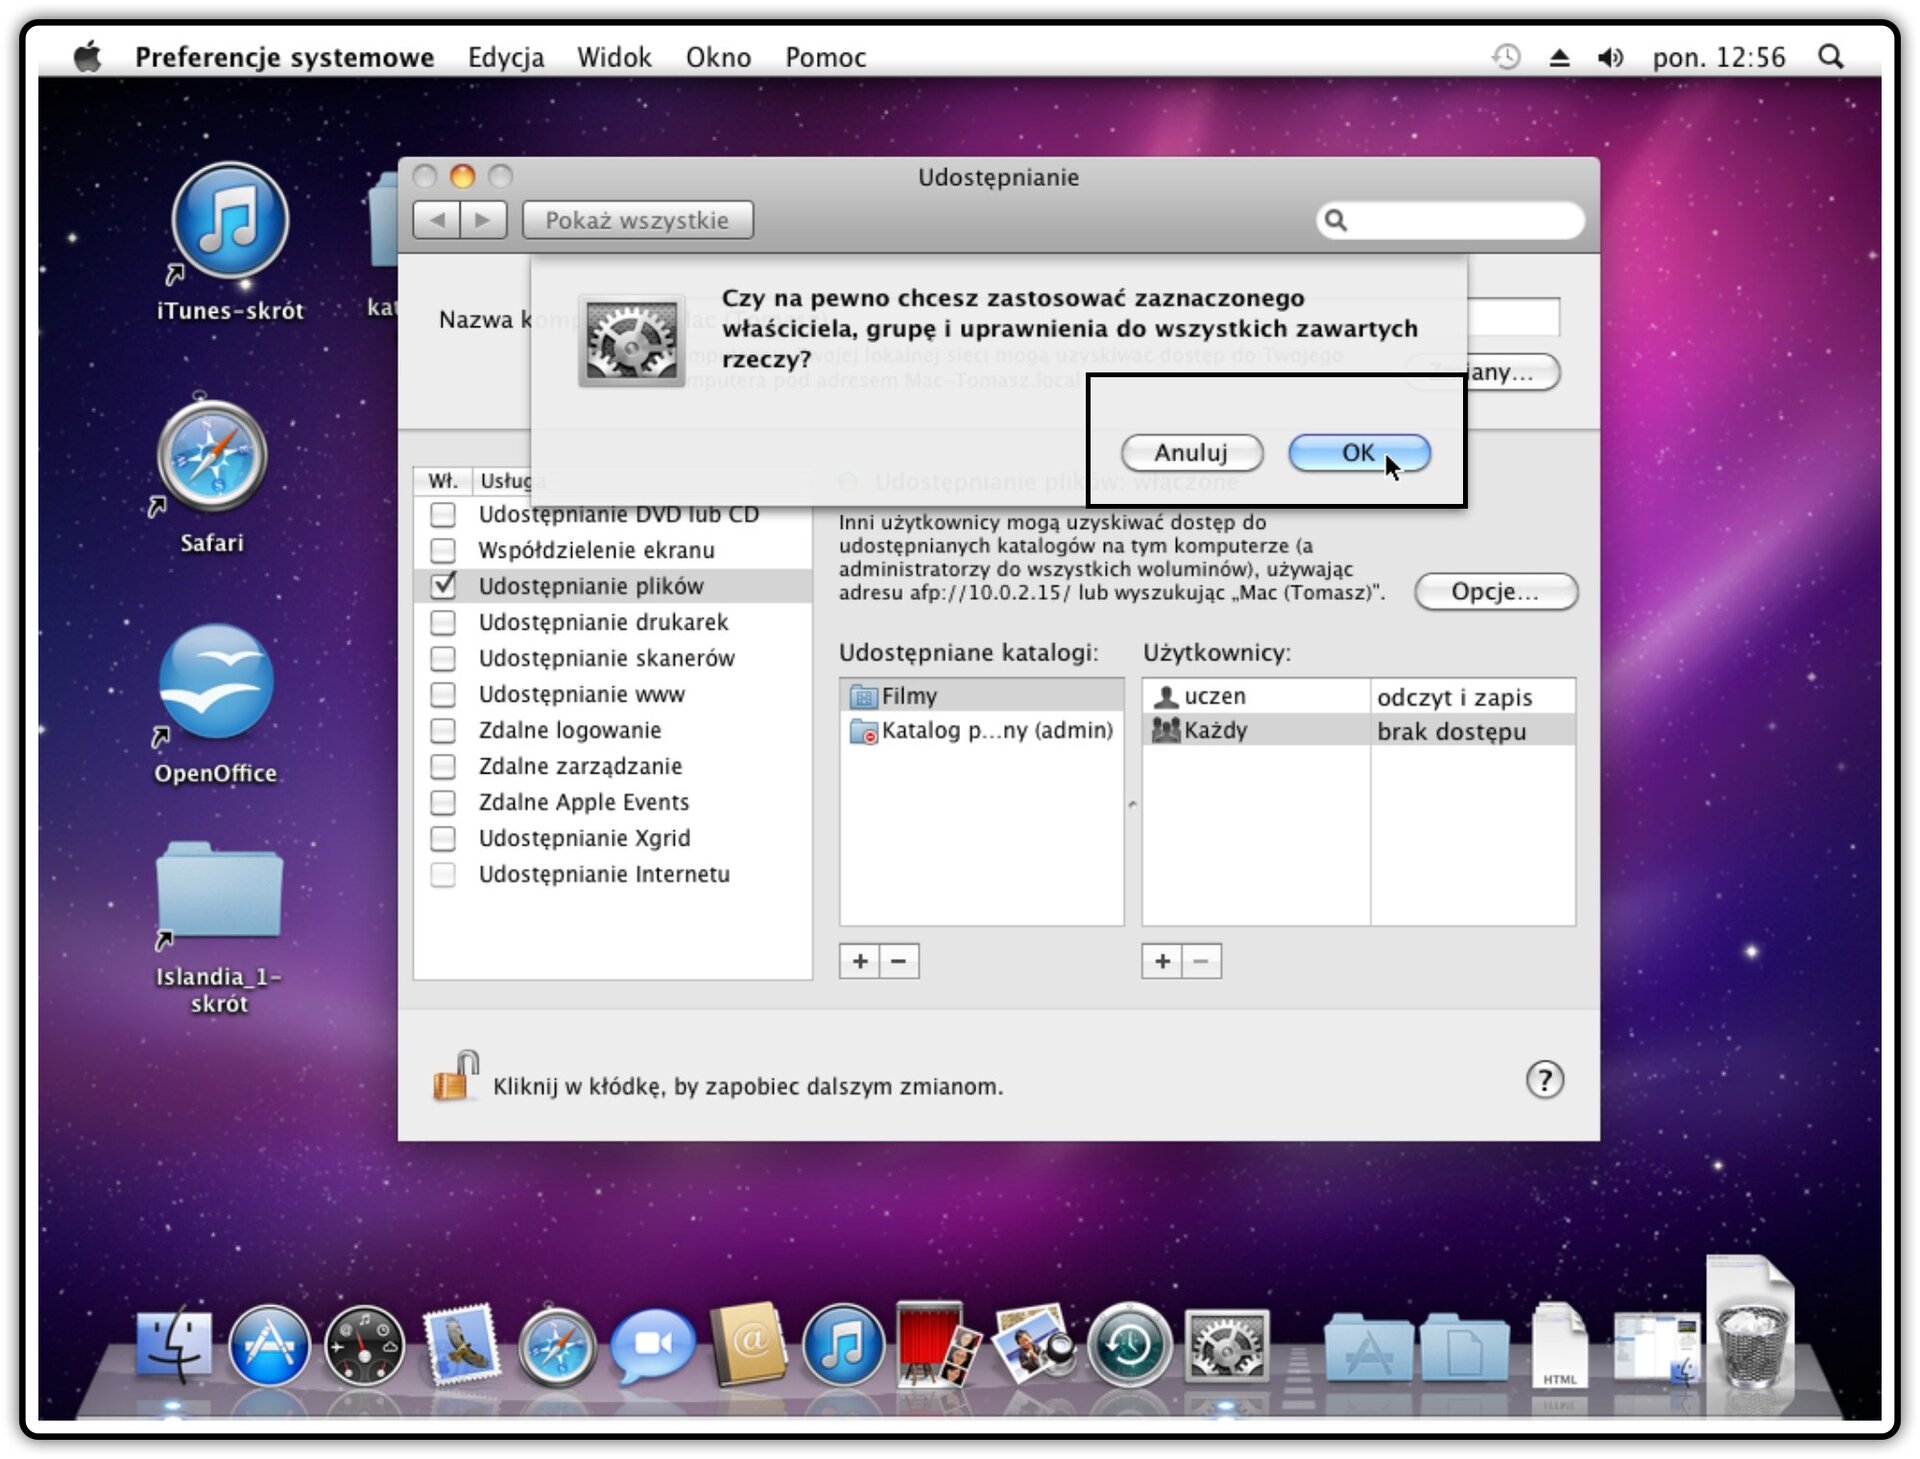
Task: Open Okno menu
Action: tap(718, 57)
